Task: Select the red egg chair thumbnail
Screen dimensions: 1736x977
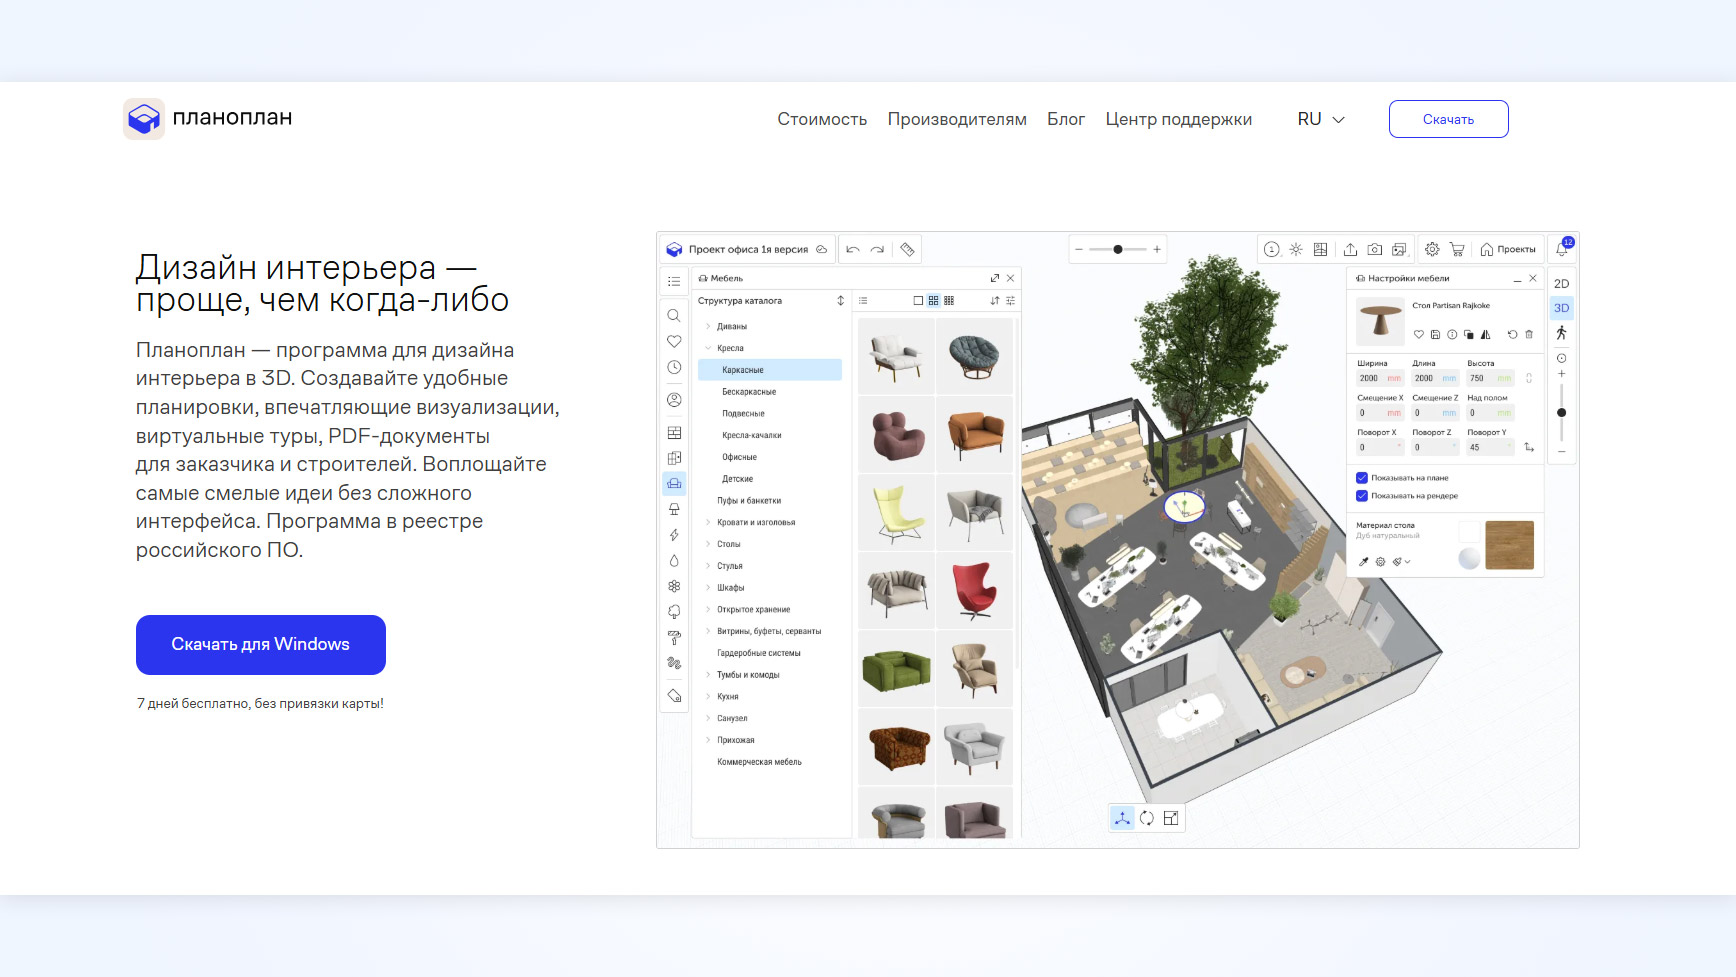Action: pos(974,591)
